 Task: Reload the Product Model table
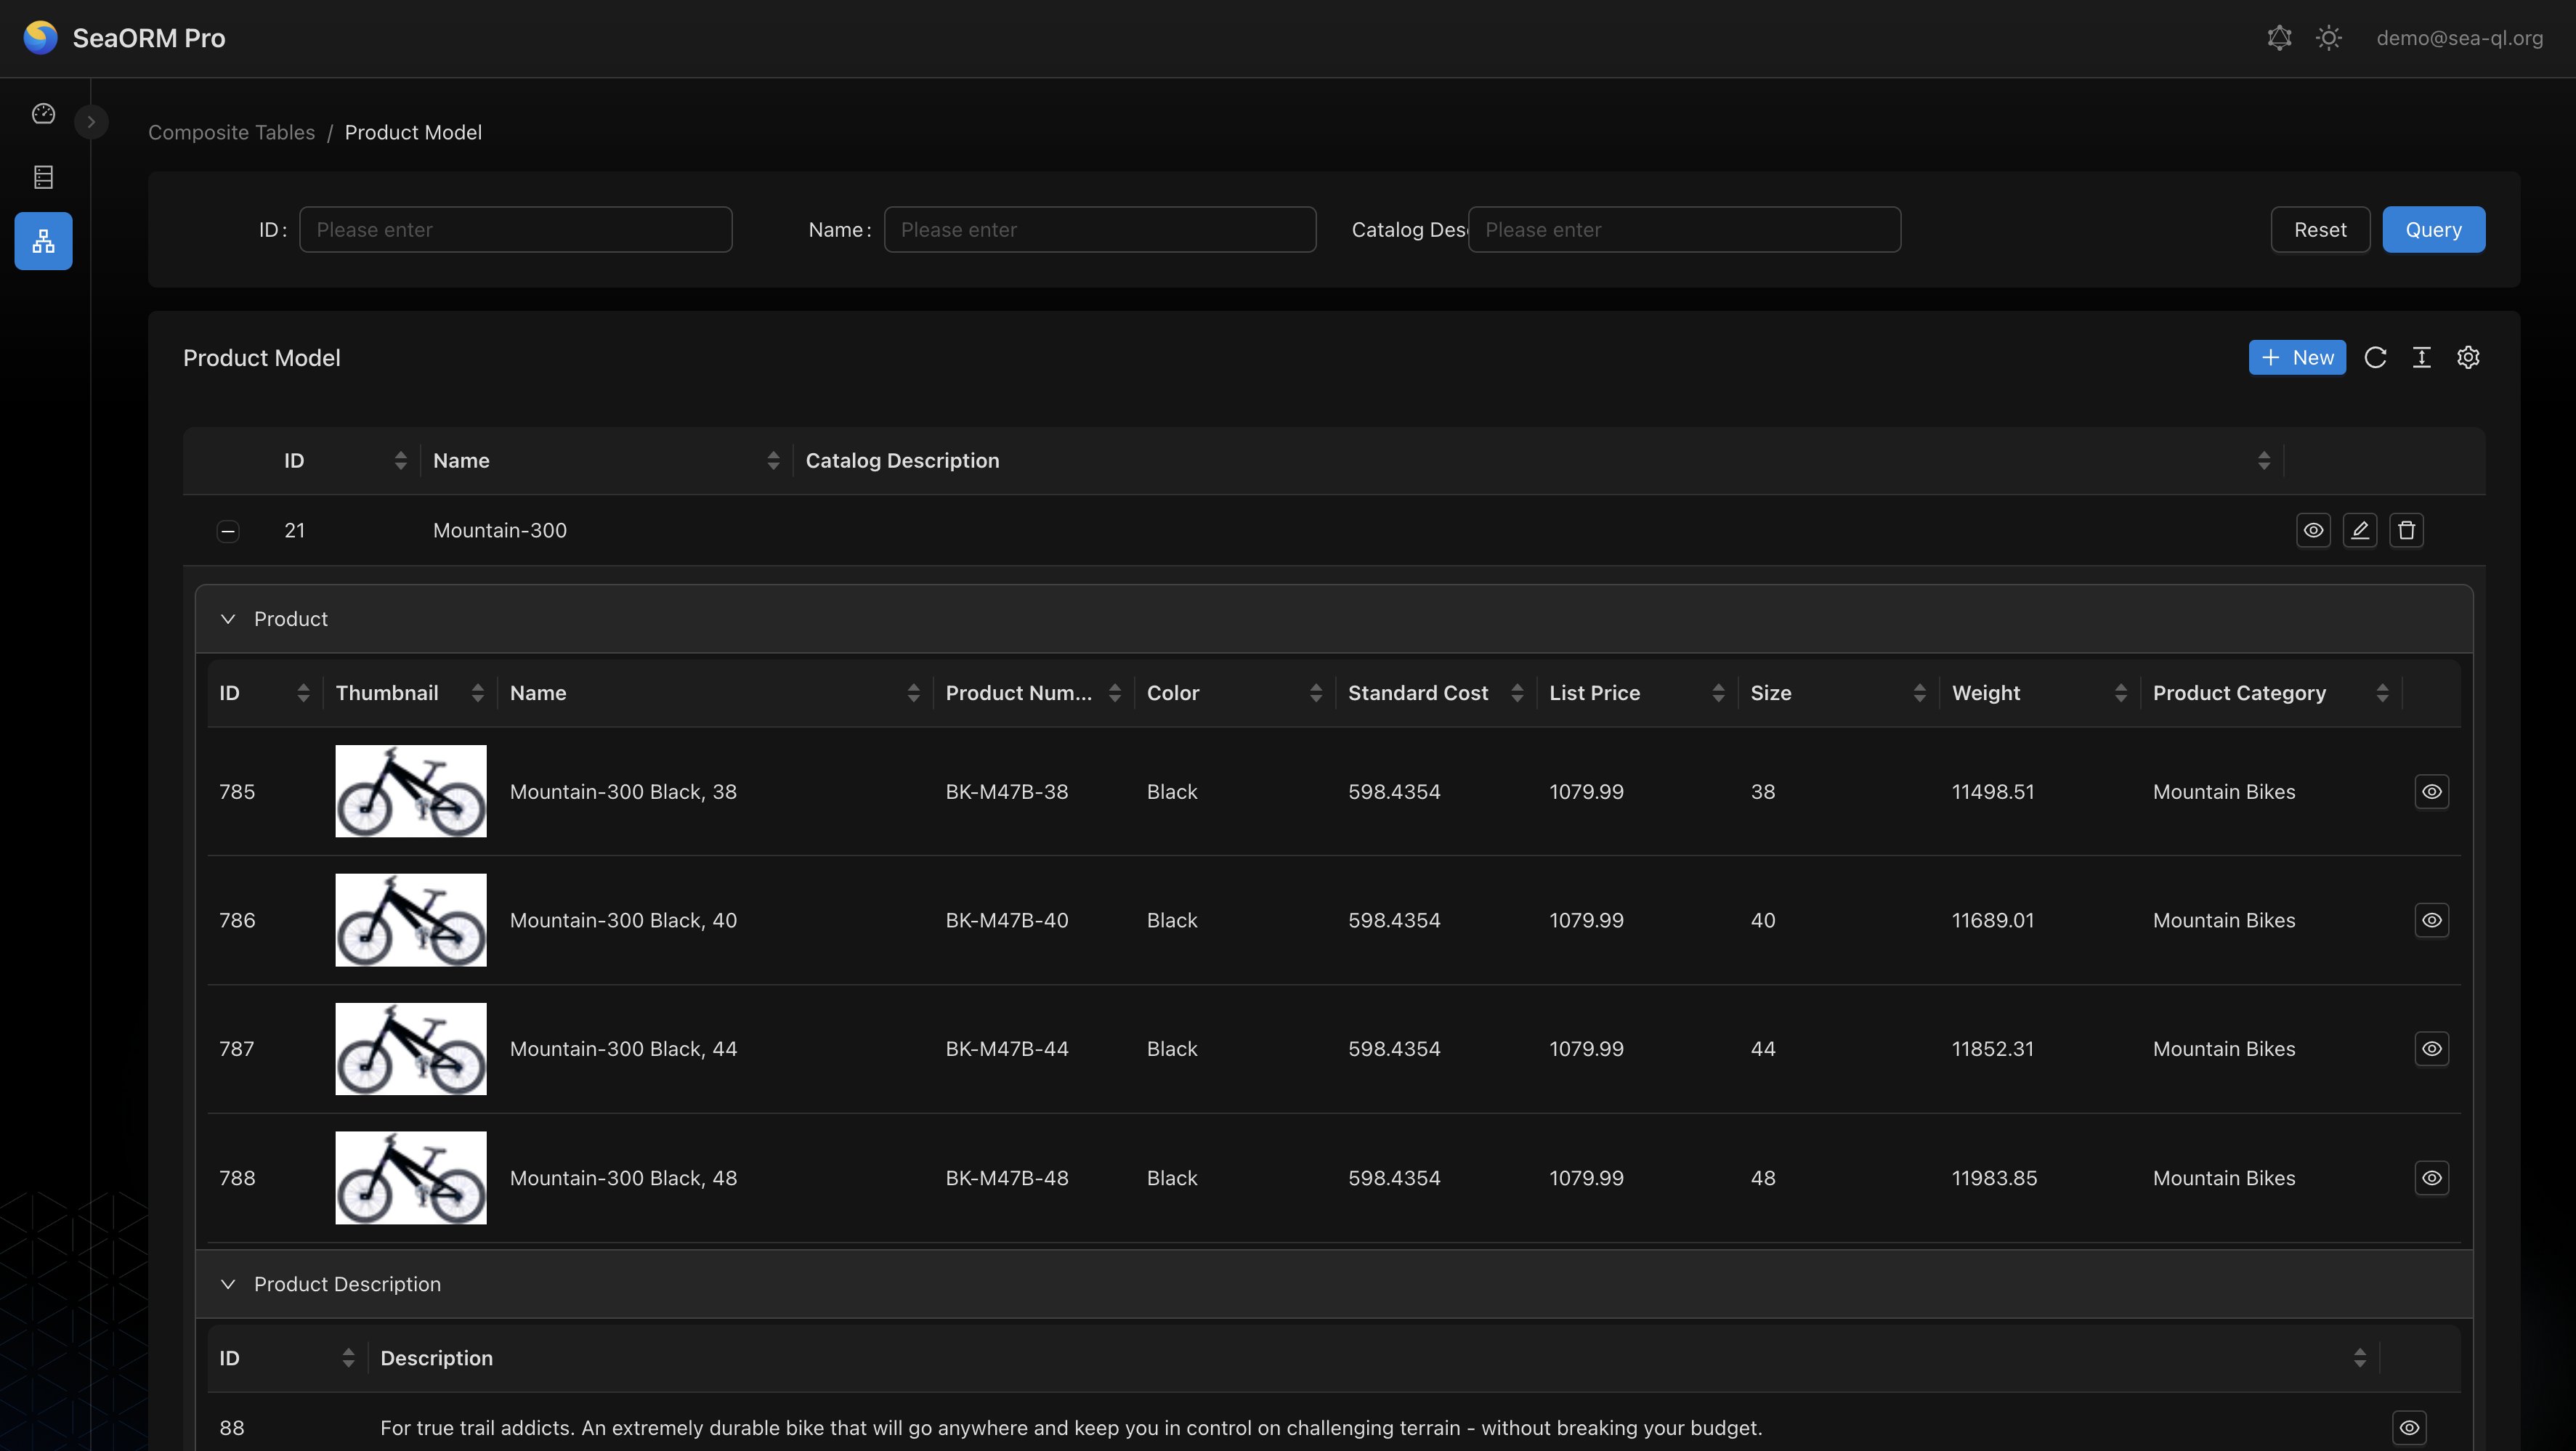pos(2375,357)
